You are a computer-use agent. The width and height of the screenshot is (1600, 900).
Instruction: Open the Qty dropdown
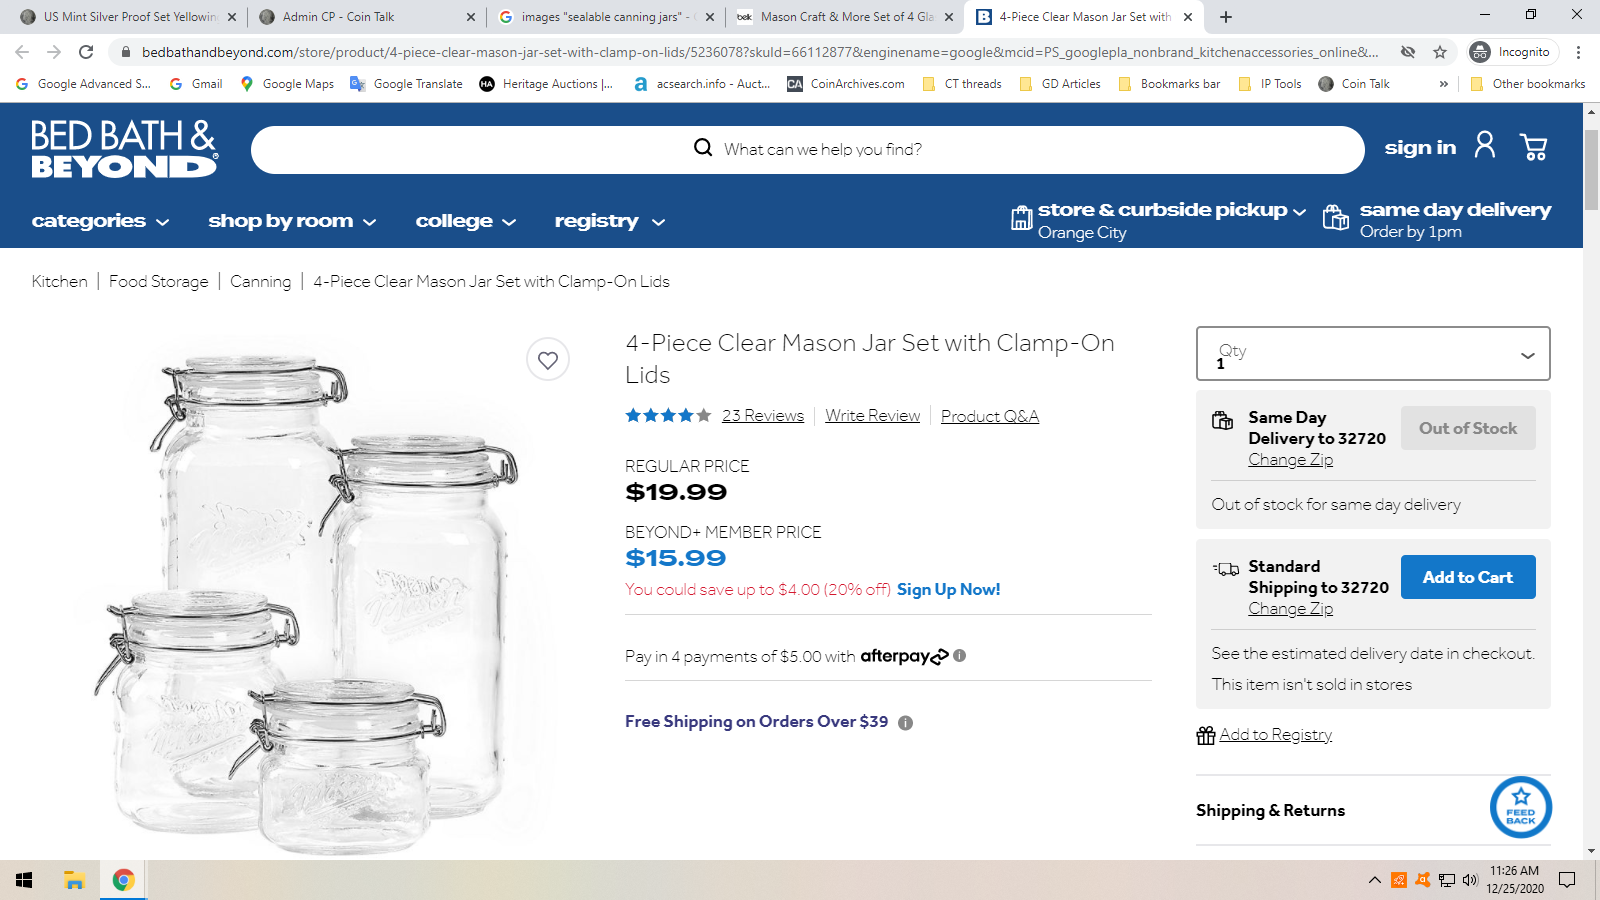pyautogui.click(x=1373, y=354)
